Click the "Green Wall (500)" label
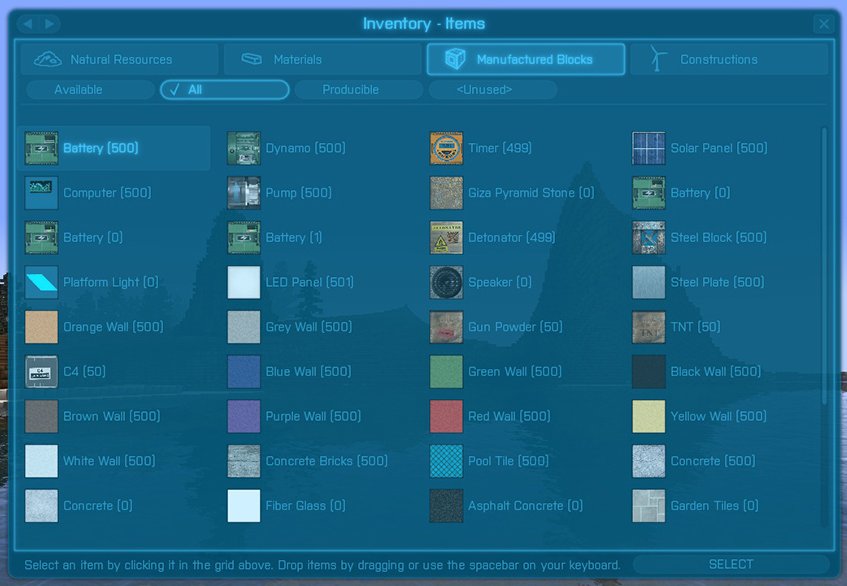The image size is (847, 586). point(515,372)
